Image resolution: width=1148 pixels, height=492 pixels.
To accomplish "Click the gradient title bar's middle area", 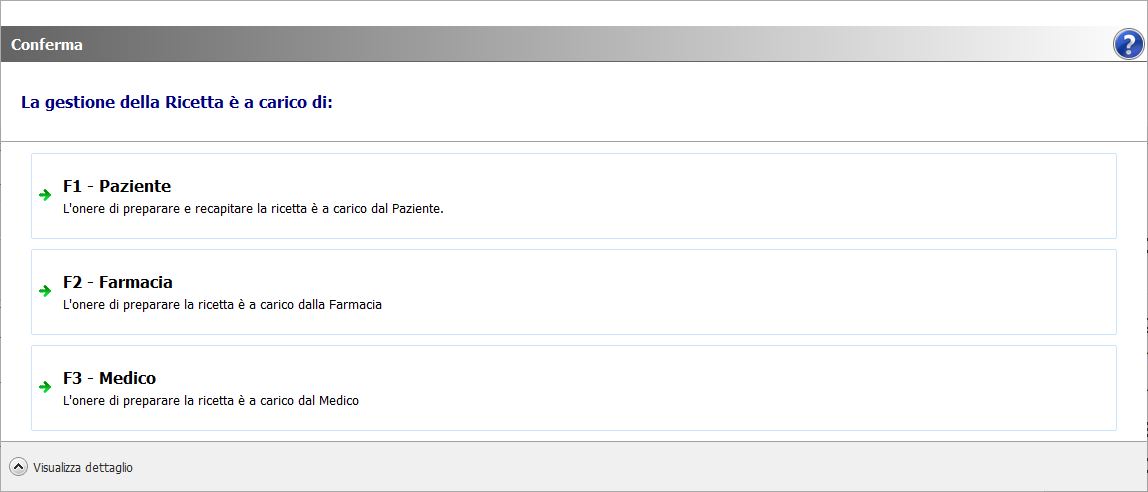I will click(x=574, y=45).
